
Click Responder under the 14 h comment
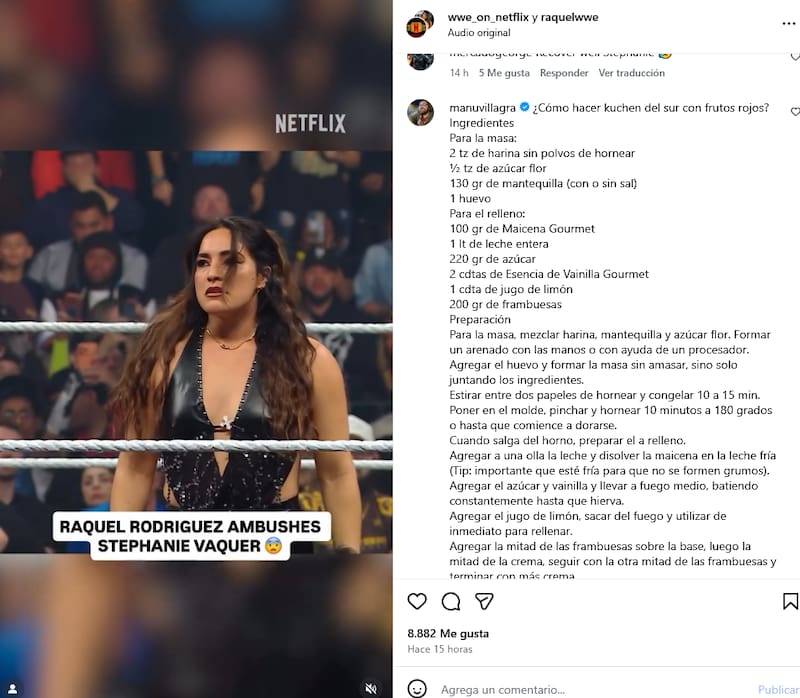pyautogui.click(x=564, y=73)
